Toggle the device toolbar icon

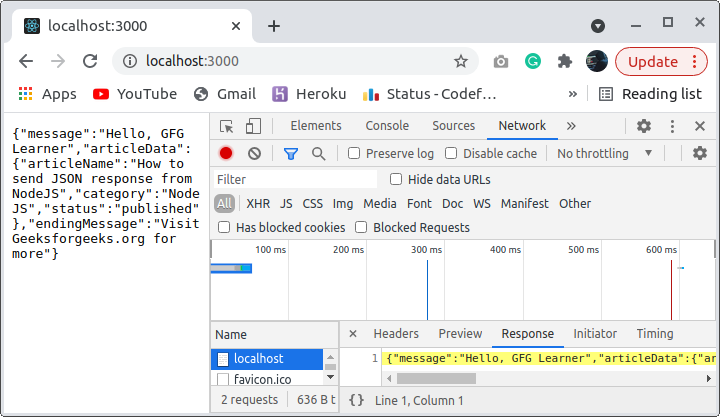click(253, 126)
